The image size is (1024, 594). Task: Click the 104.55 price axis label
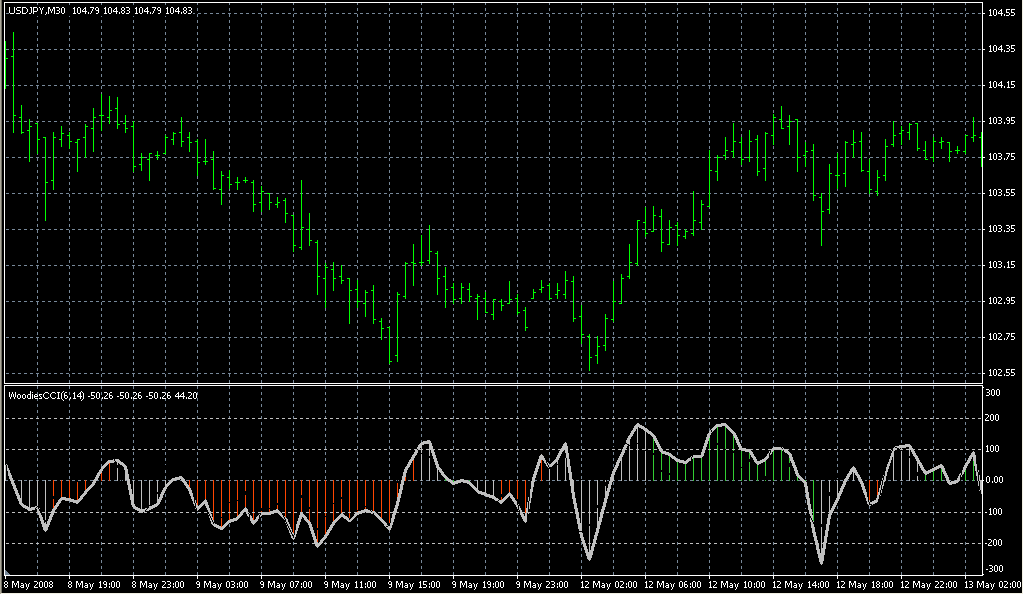(x=1000, y=13)
